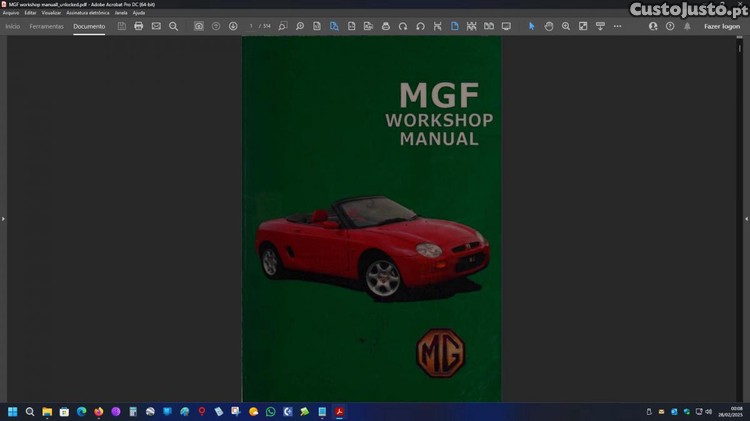Switch to the Ferramentas tab

pos(47,26)
